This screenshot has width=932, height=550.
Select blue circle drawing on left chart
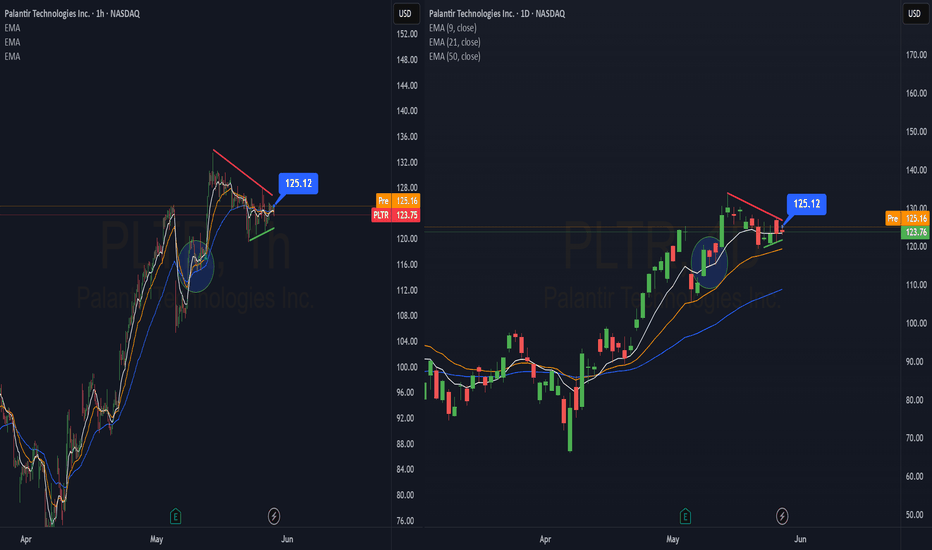pos(196,266)
